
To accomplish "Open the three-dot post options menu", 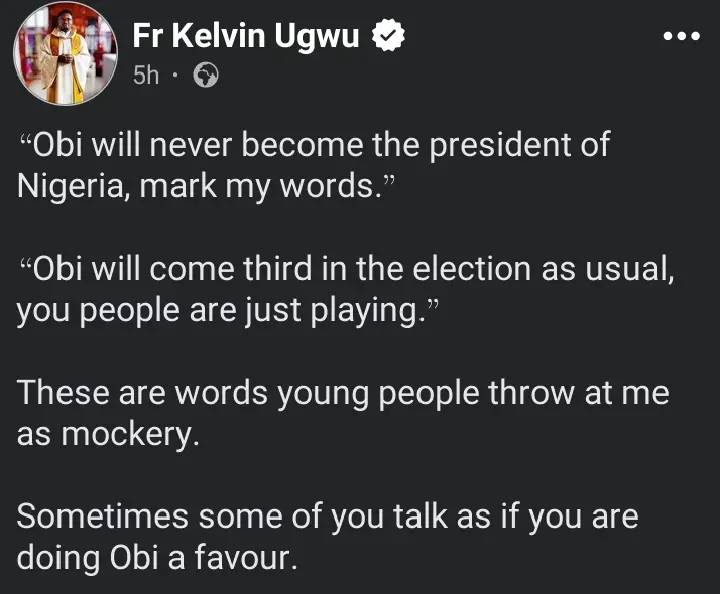I will pos(681,37).
